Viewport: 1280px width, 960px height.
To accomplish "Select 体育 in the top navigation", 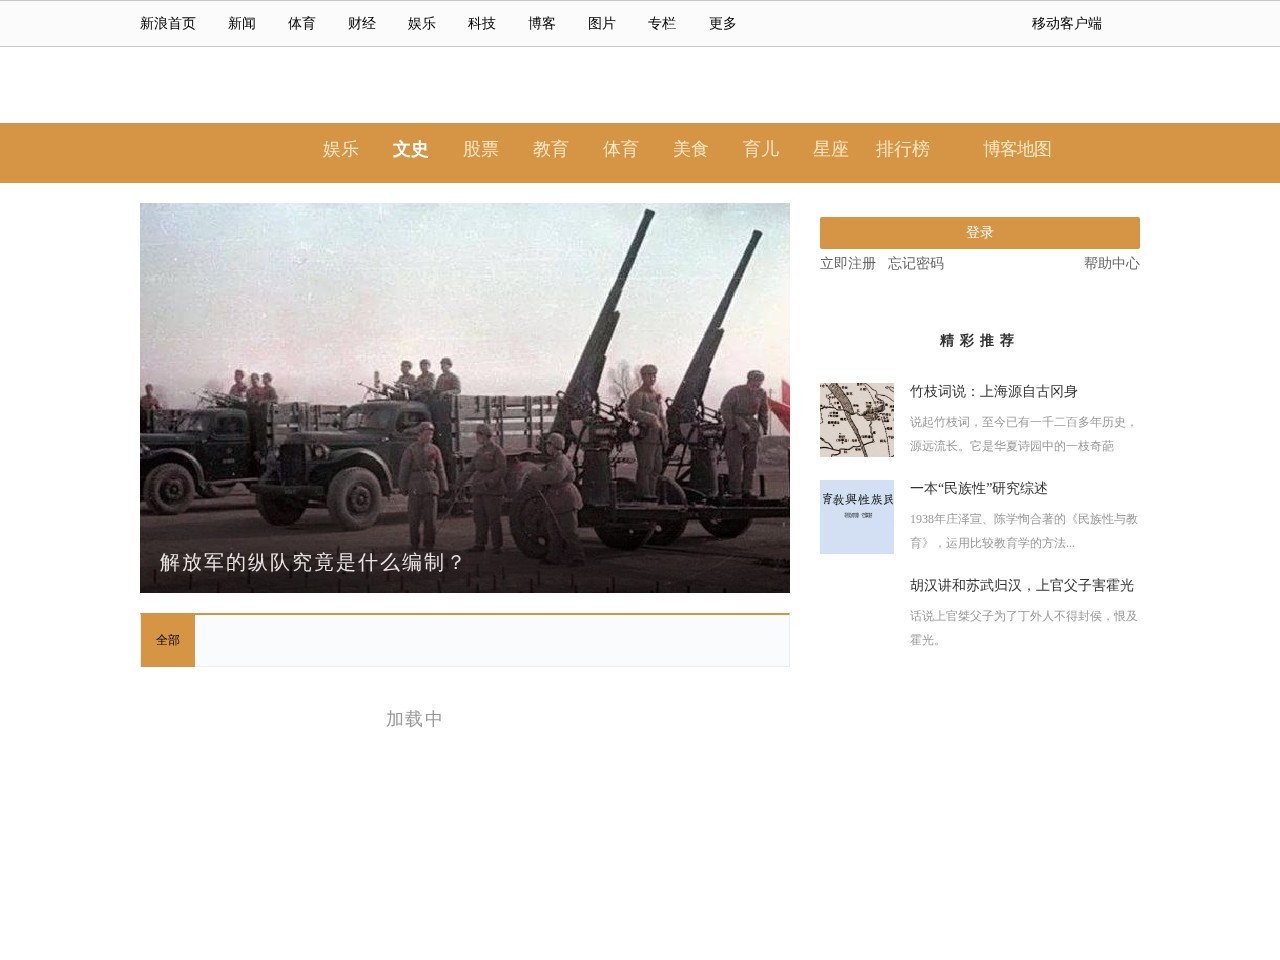I will coord(300,23).
